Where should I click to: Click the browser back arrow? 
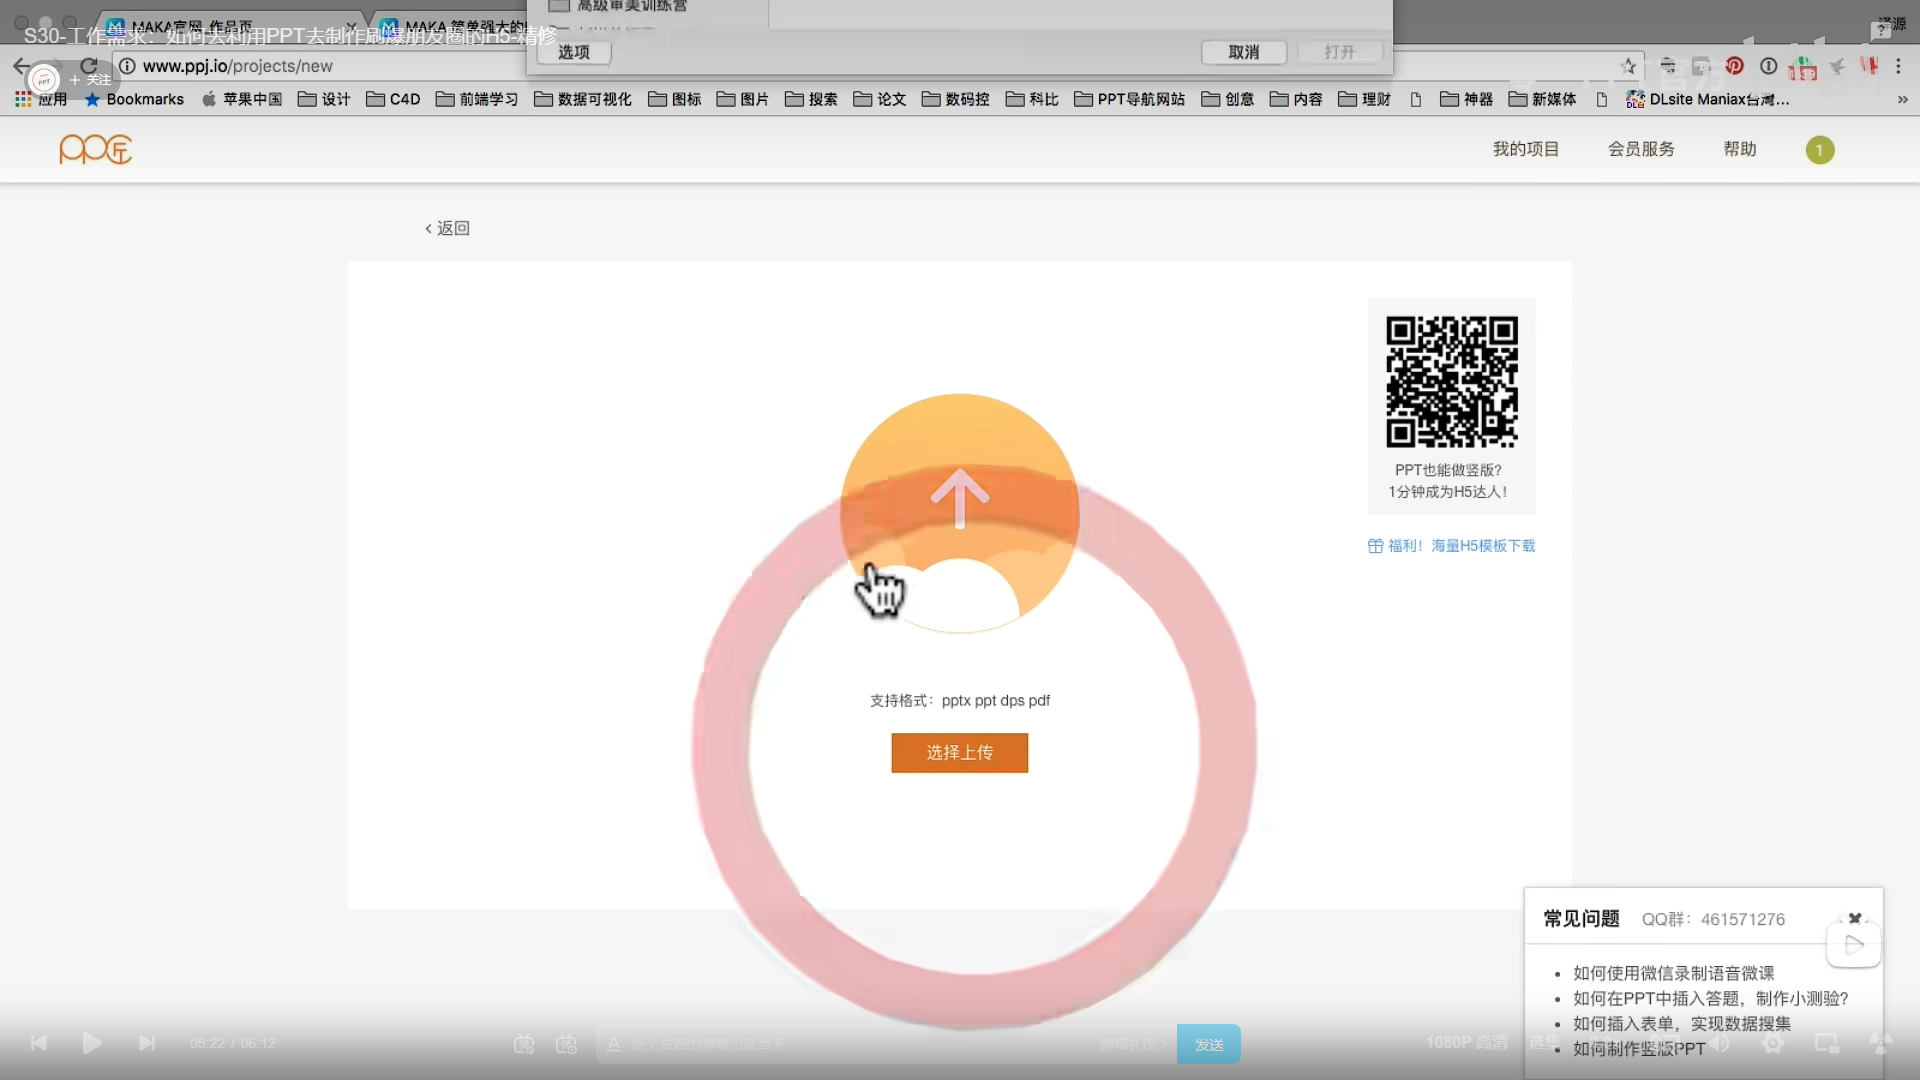tap(21, 66)
